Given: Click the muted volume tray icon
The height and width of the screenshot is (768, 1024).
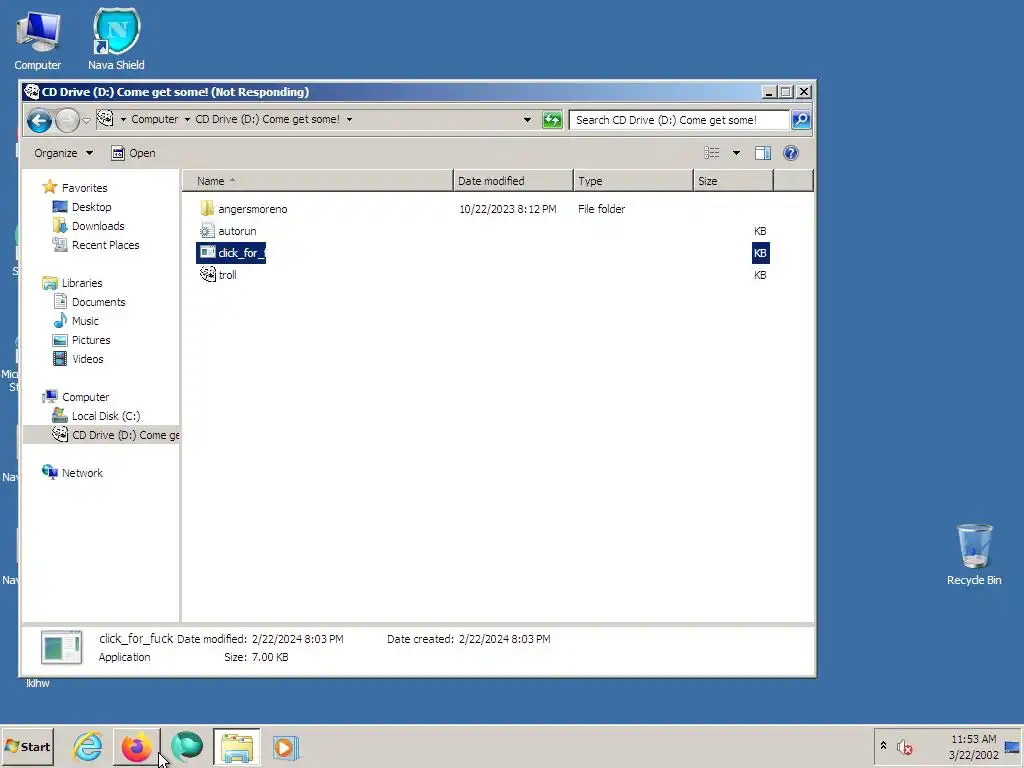Looking at the screenshot, I should pos(904,747).
